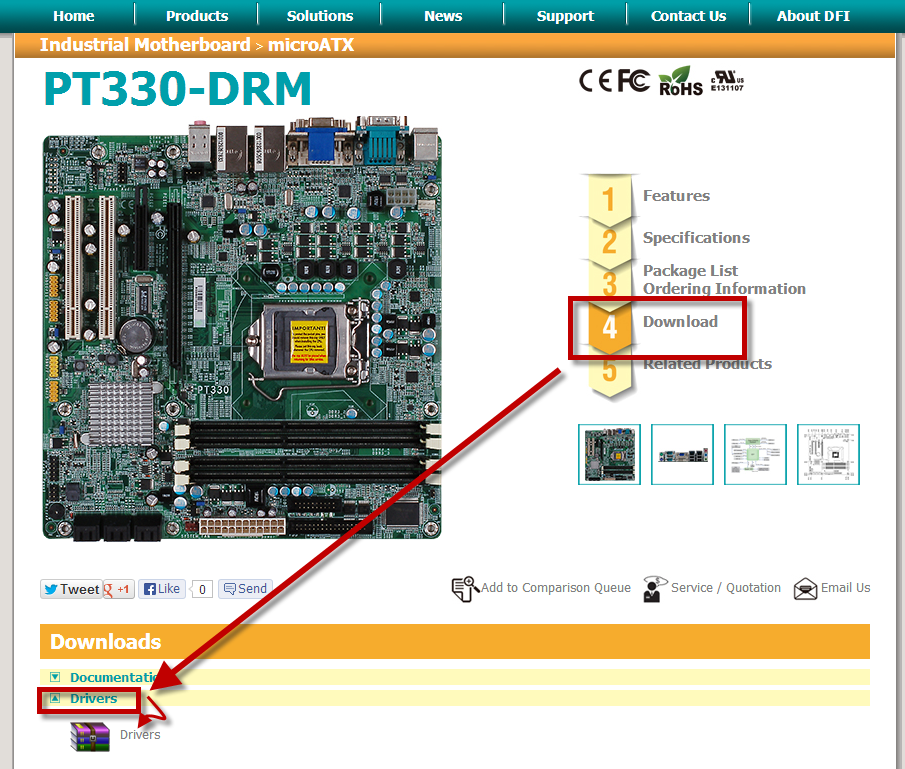Click the Facebook like count 0

[x=202, y=589]
